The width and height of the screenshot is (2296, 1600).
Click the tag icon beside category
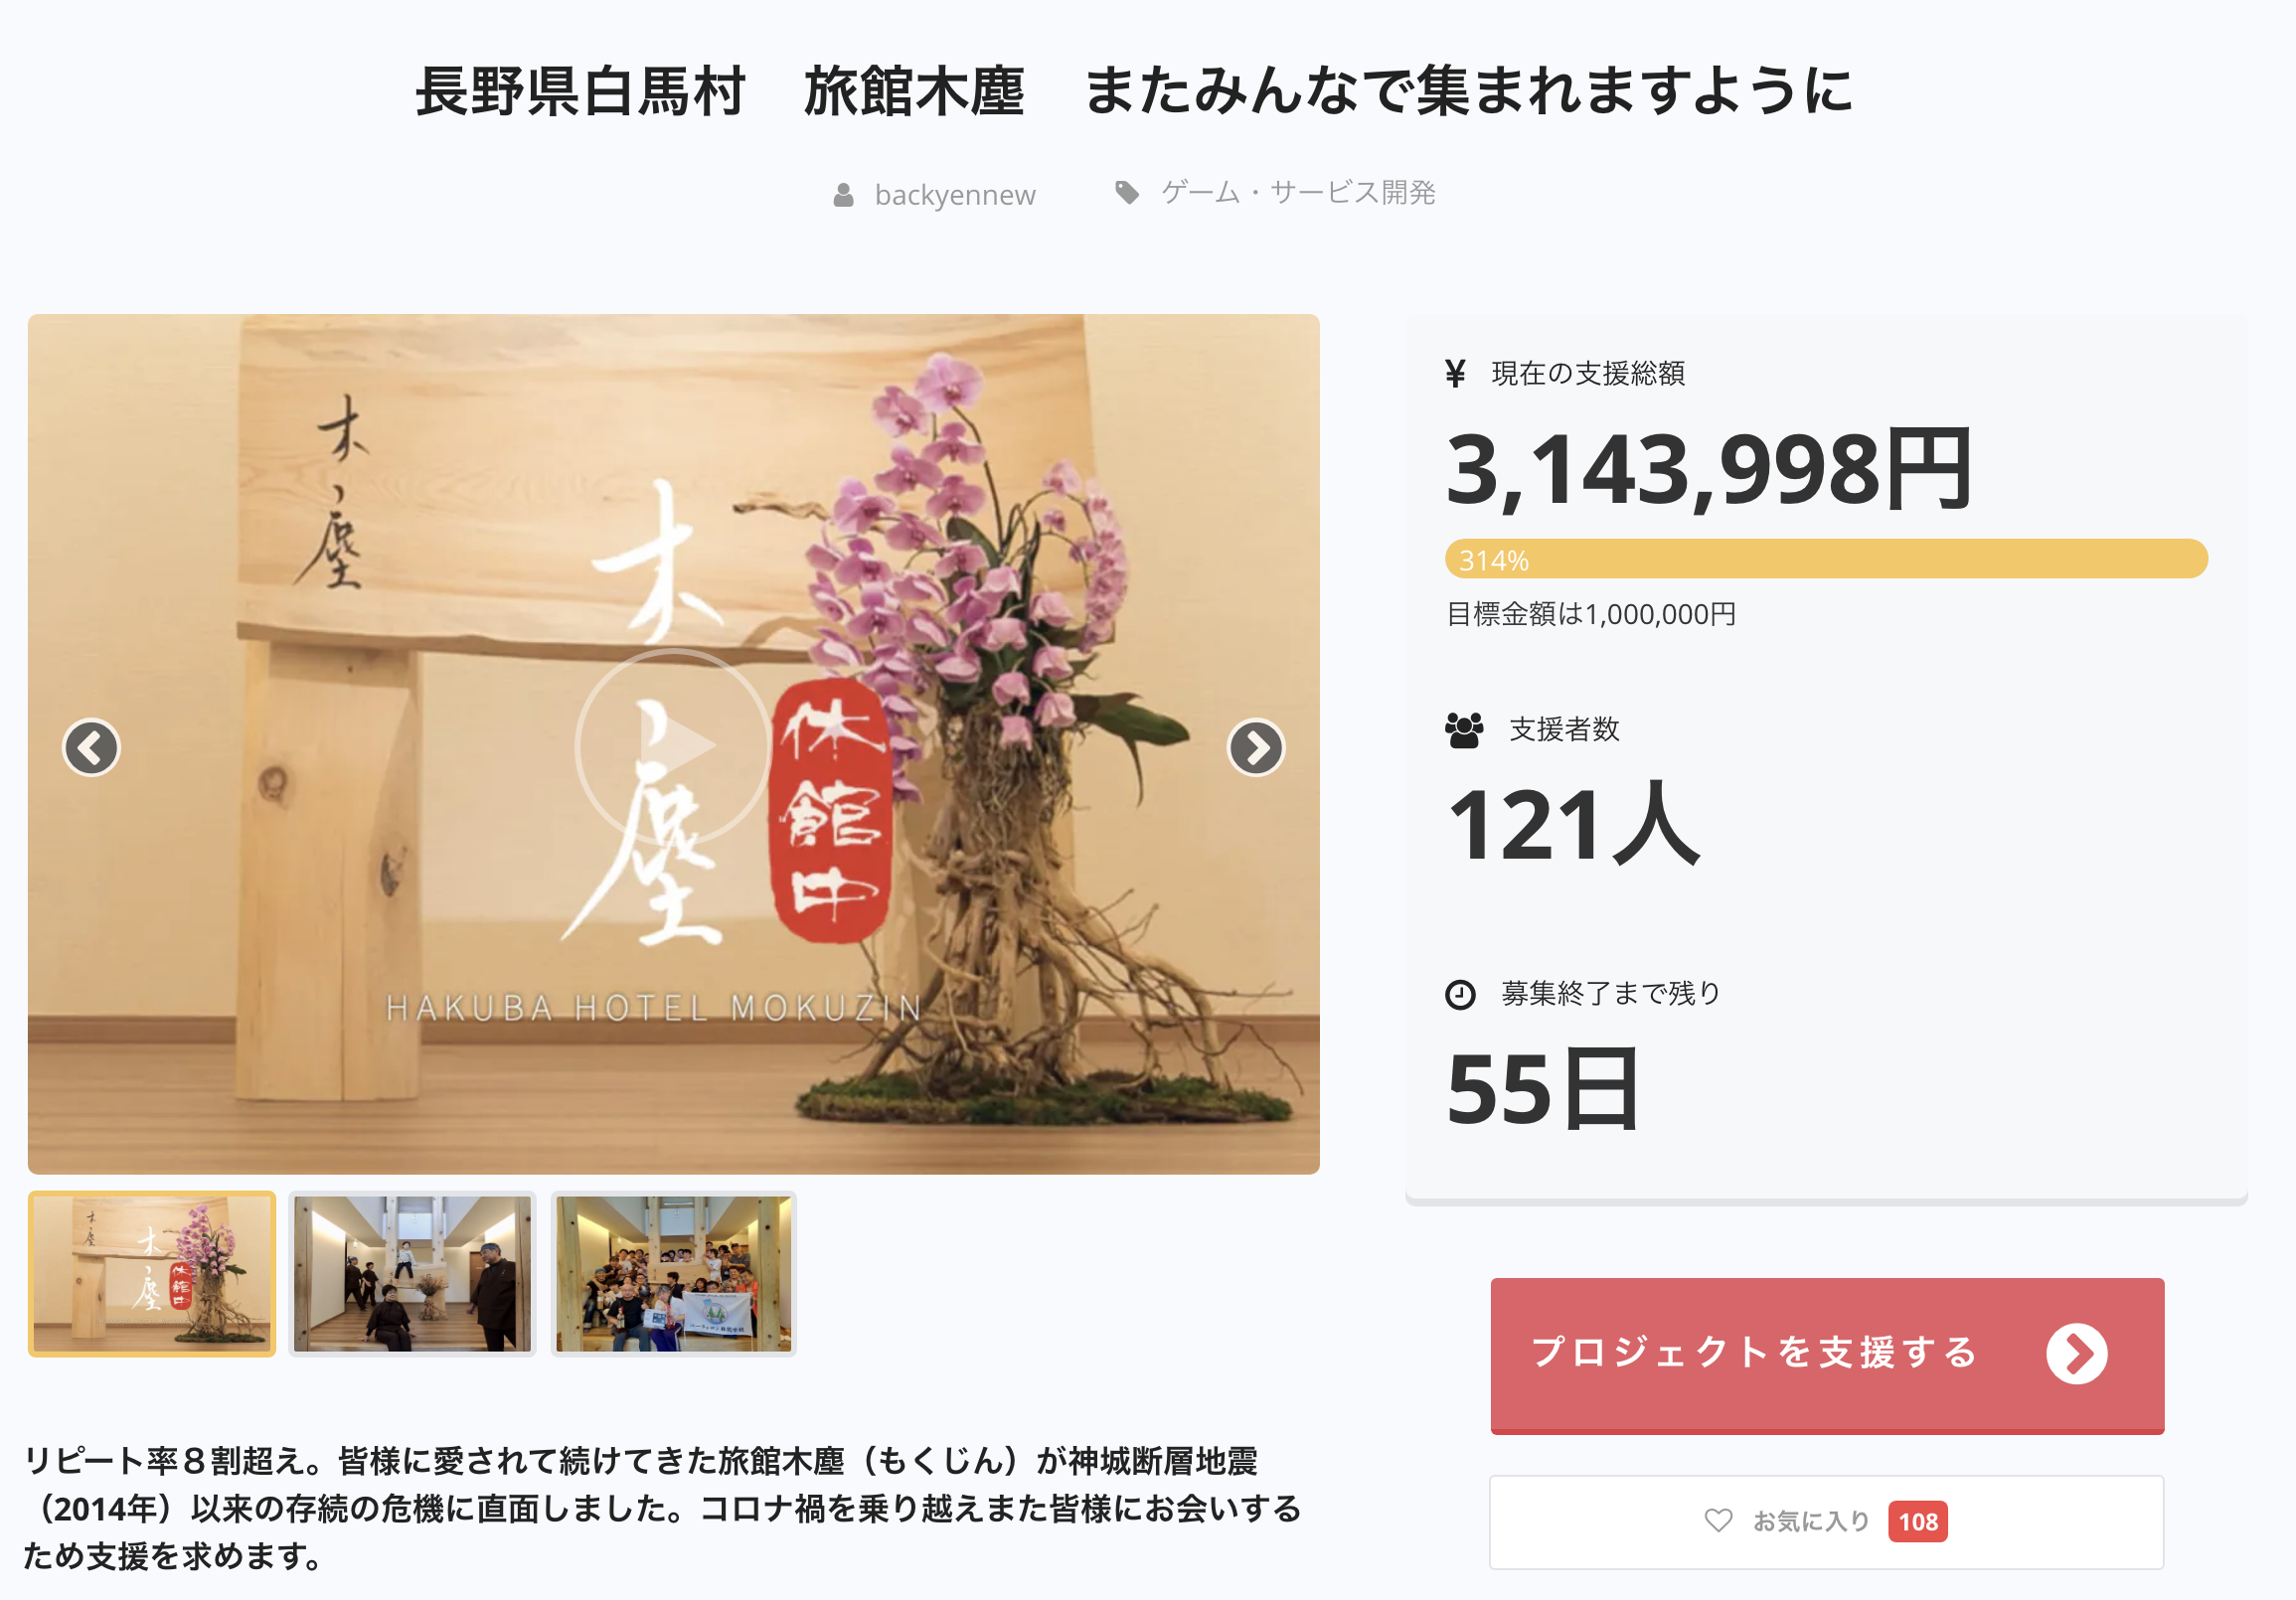pyautogui.click(x=1127, y=192)
